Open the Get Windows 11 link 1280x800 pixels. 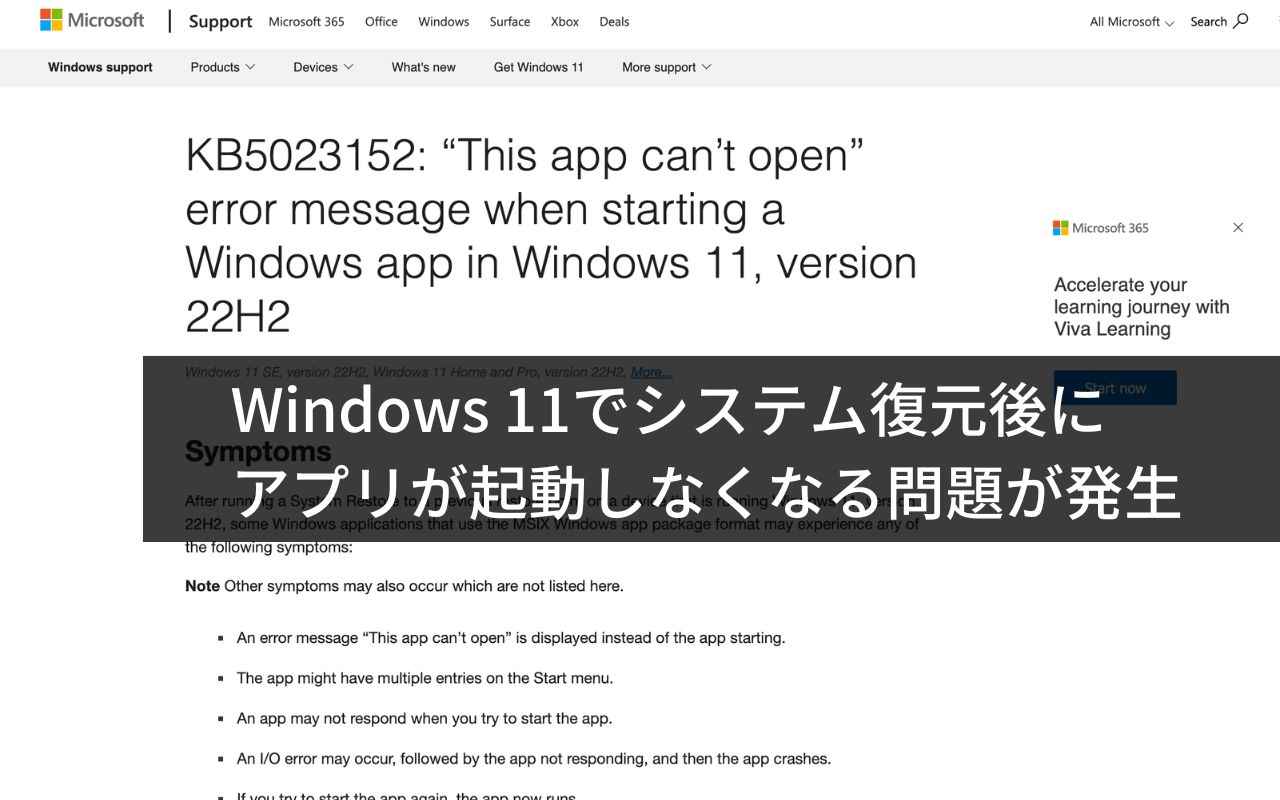[x=538, y=67]
